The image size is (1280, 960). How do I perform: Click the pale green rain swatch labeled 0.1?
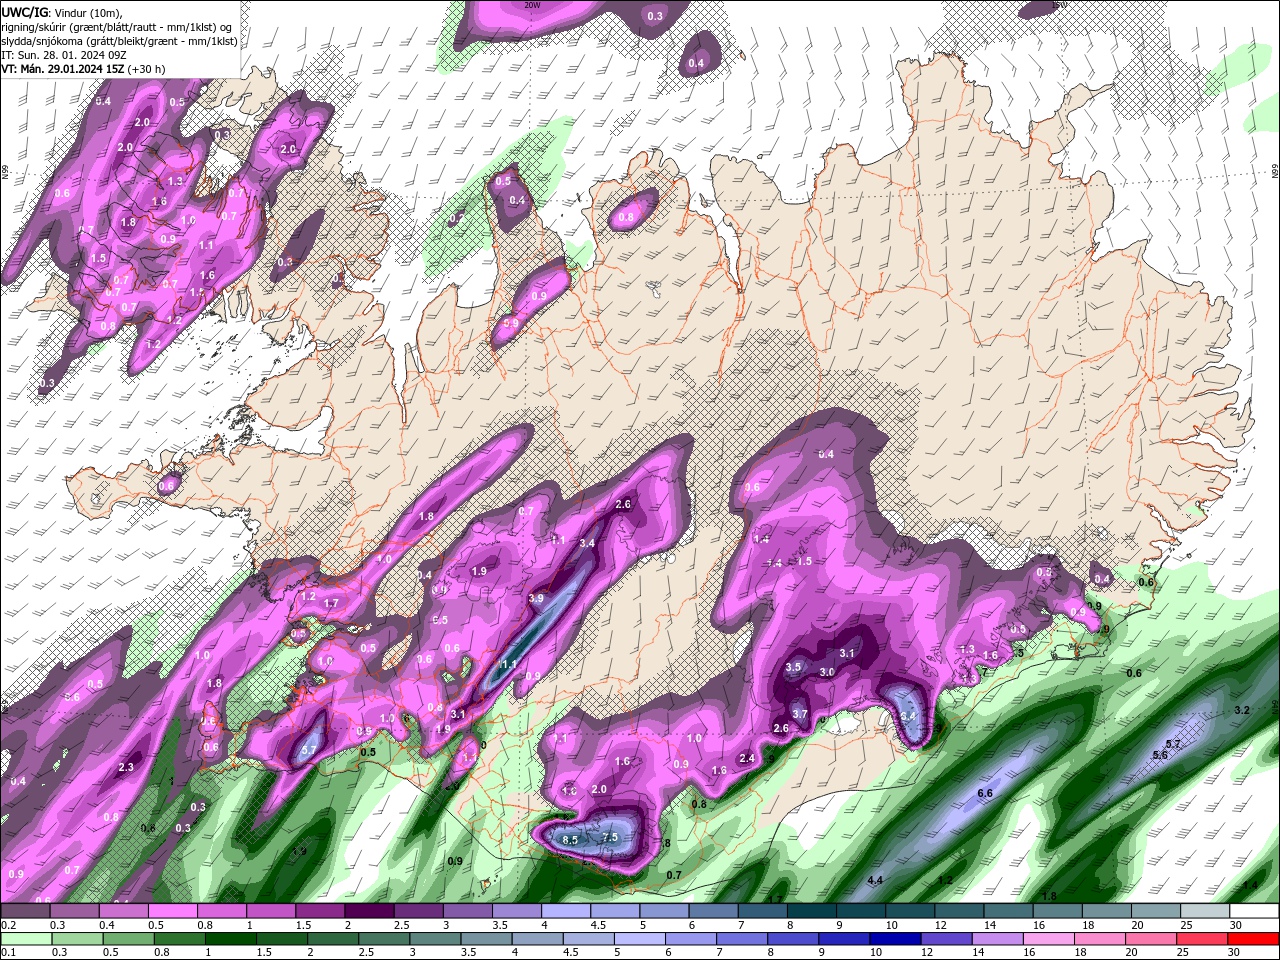pyautogui.click(x=25, y=938)
